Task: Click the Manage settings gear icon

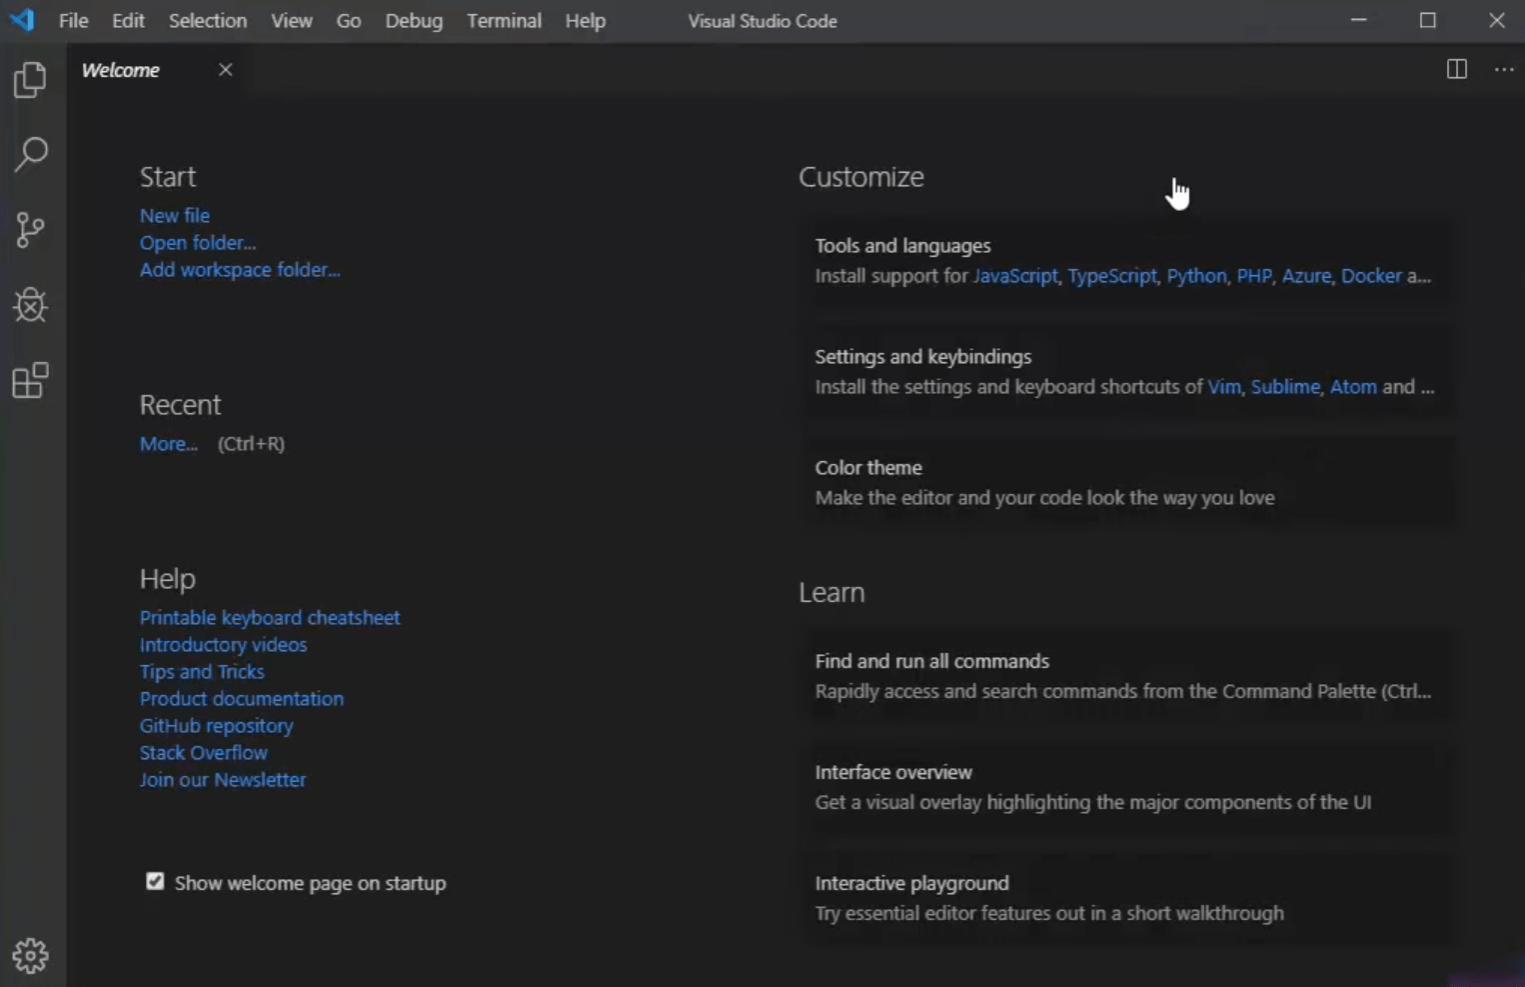Action: [x=30, y=955]
